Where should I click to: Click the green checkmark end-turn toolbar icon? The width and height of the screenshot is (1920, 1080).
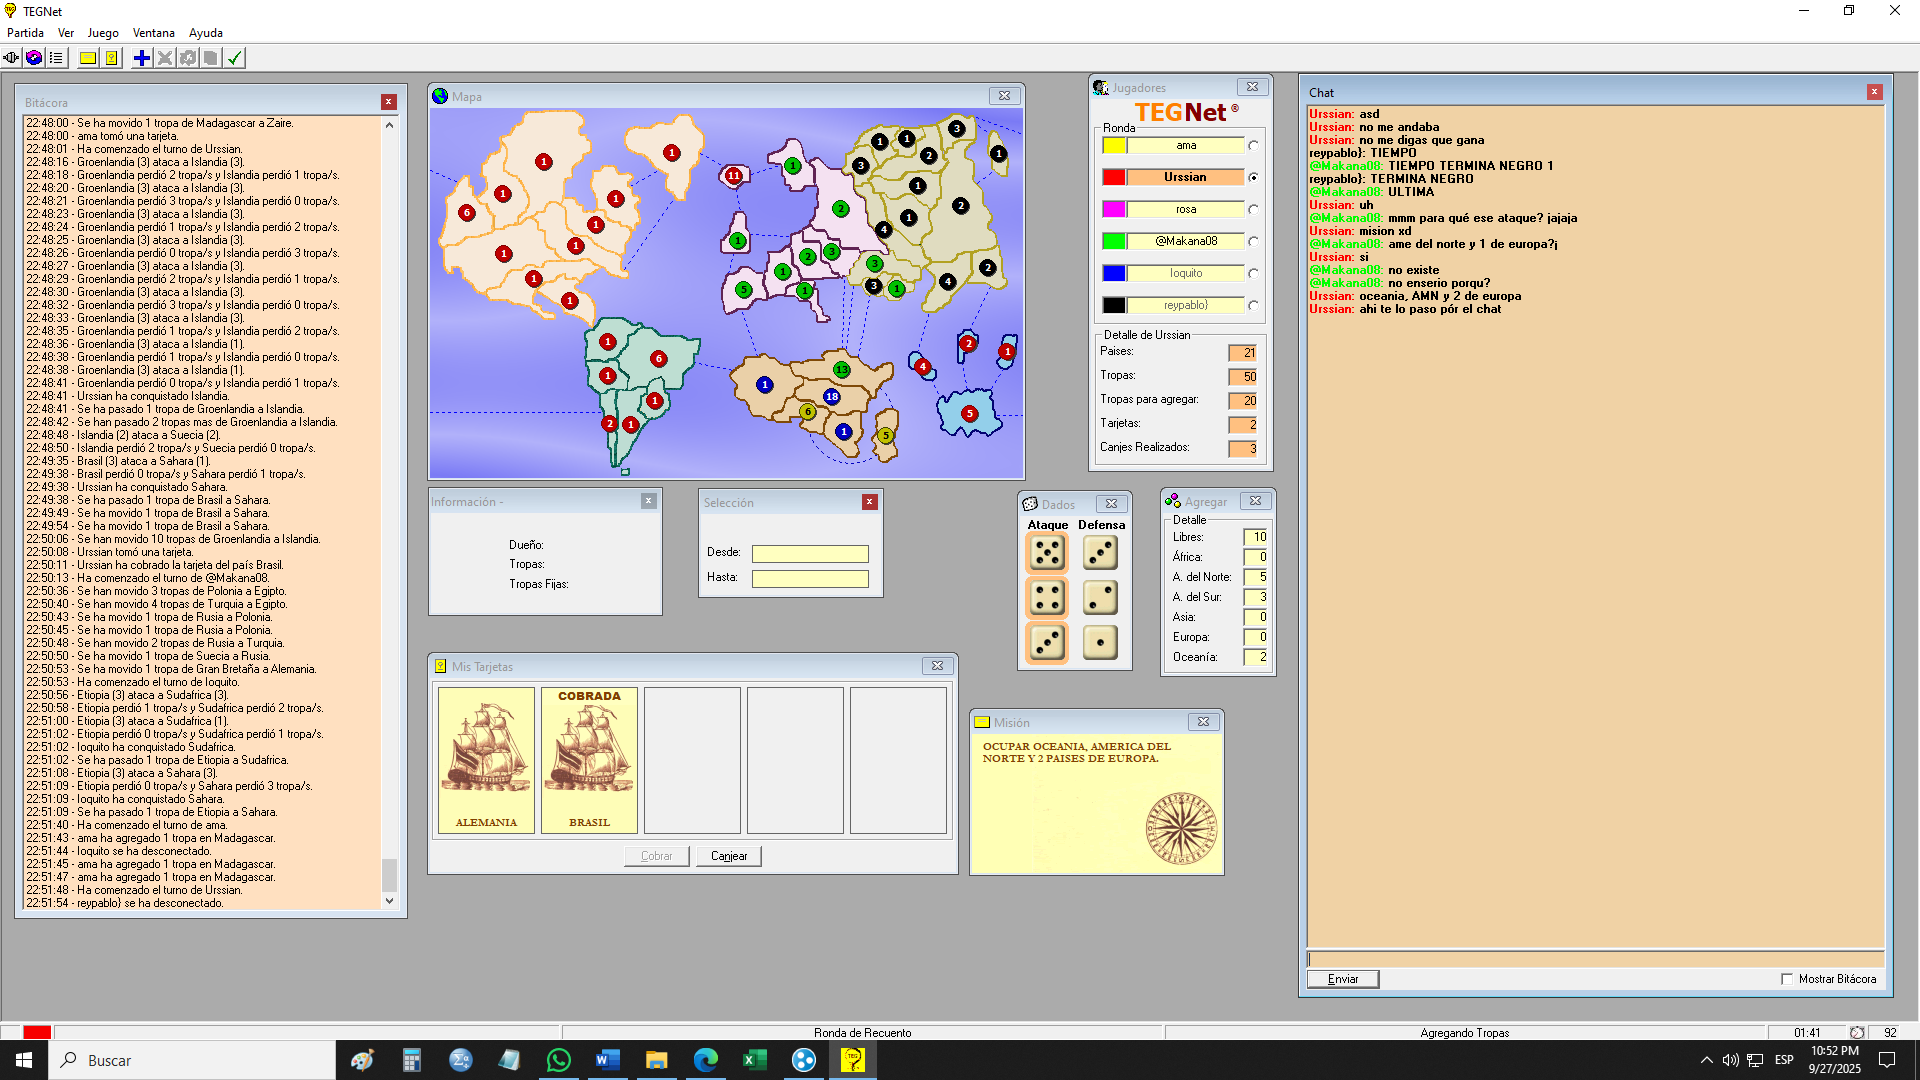pyautogui.click(x=235, y=58)
